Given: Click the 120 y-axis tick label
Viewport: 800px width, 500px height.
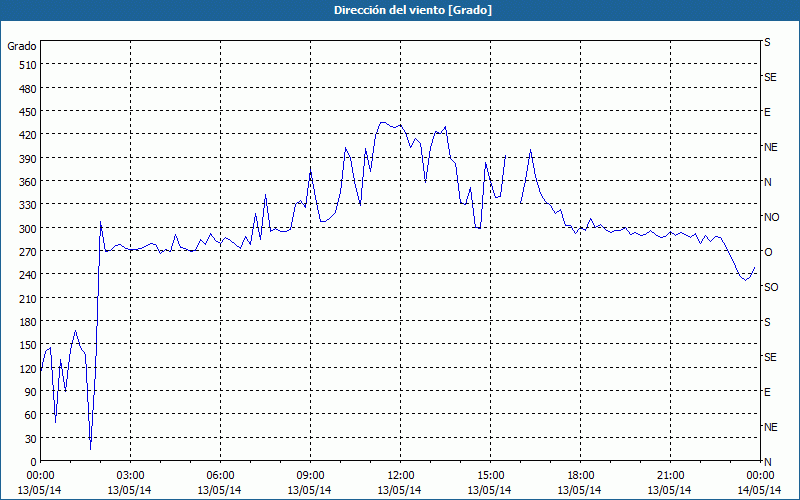Looking at the screenshot, I should [28, 369].
